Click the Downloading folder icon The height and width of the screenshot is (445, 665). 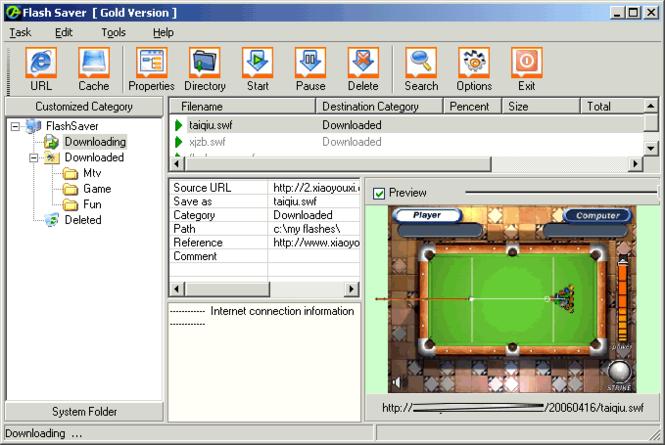(x=51, y=142)
